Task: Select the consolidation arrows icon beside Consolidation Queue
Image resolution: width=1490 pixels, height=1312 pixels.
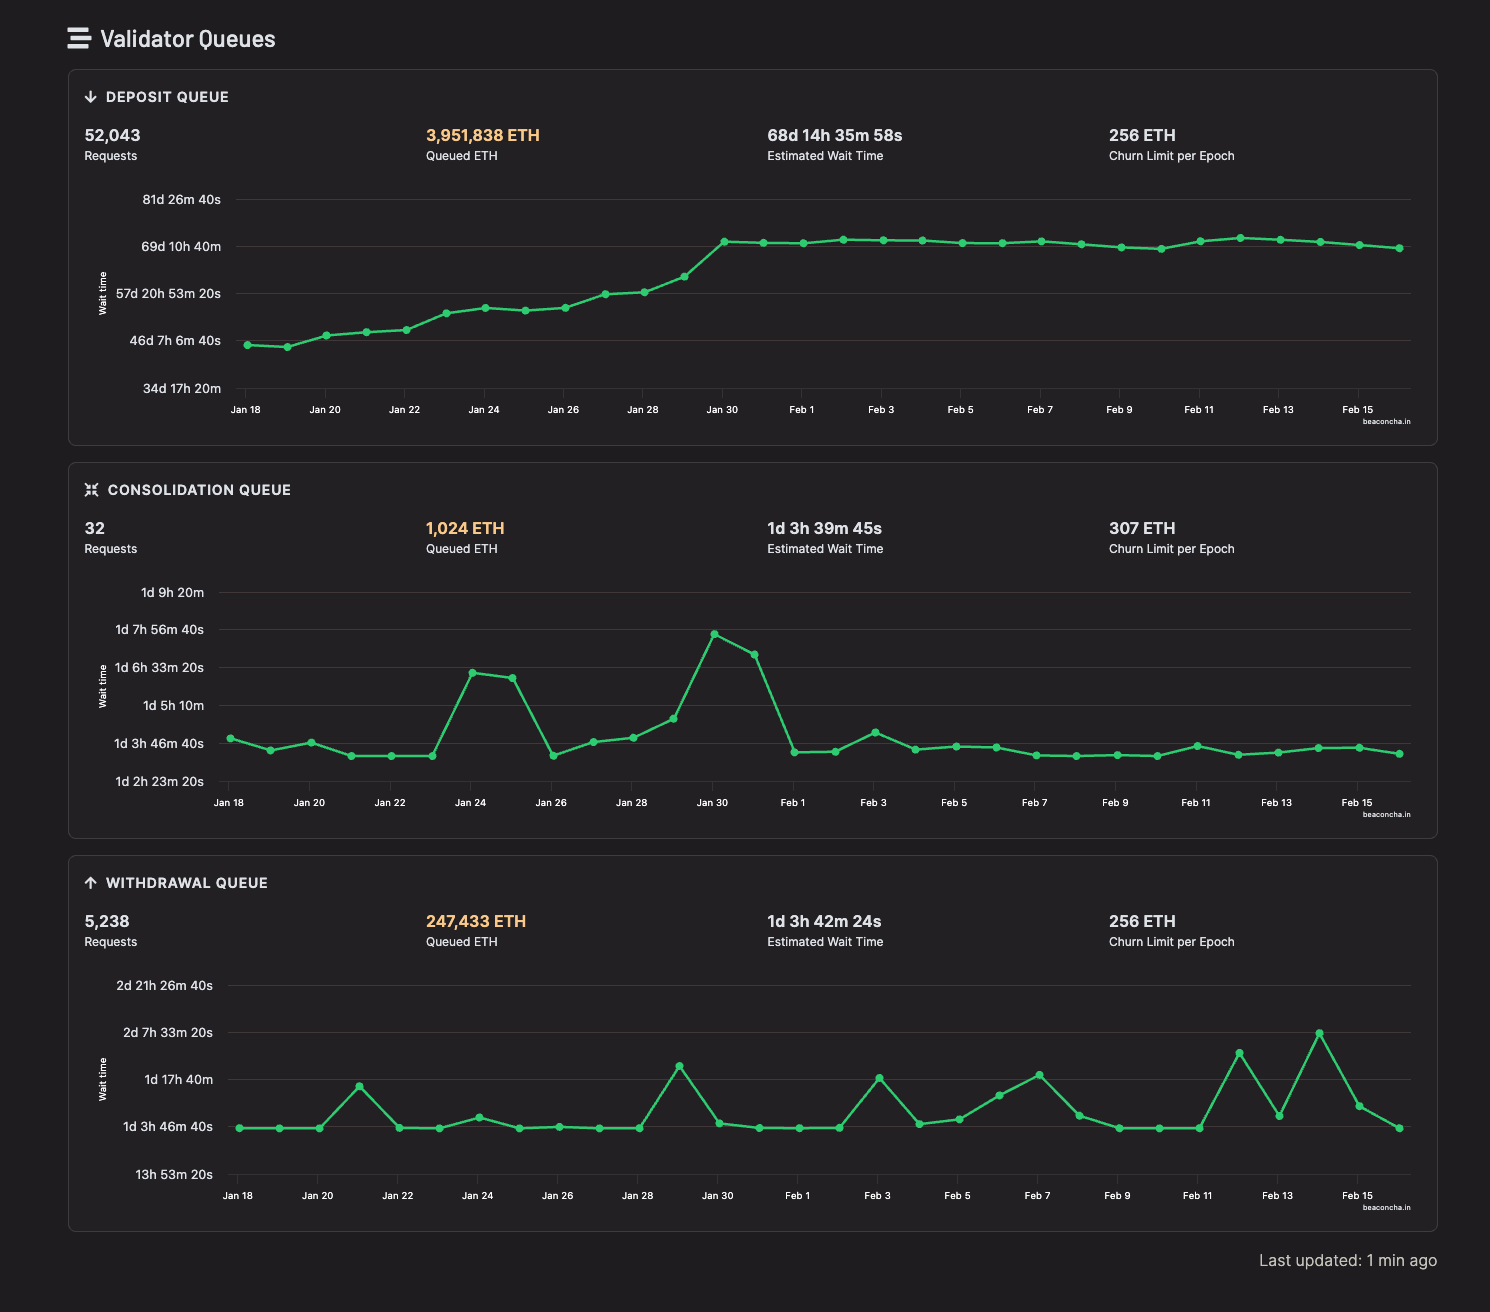Action: pyautogui.click(x=91, y=490)
